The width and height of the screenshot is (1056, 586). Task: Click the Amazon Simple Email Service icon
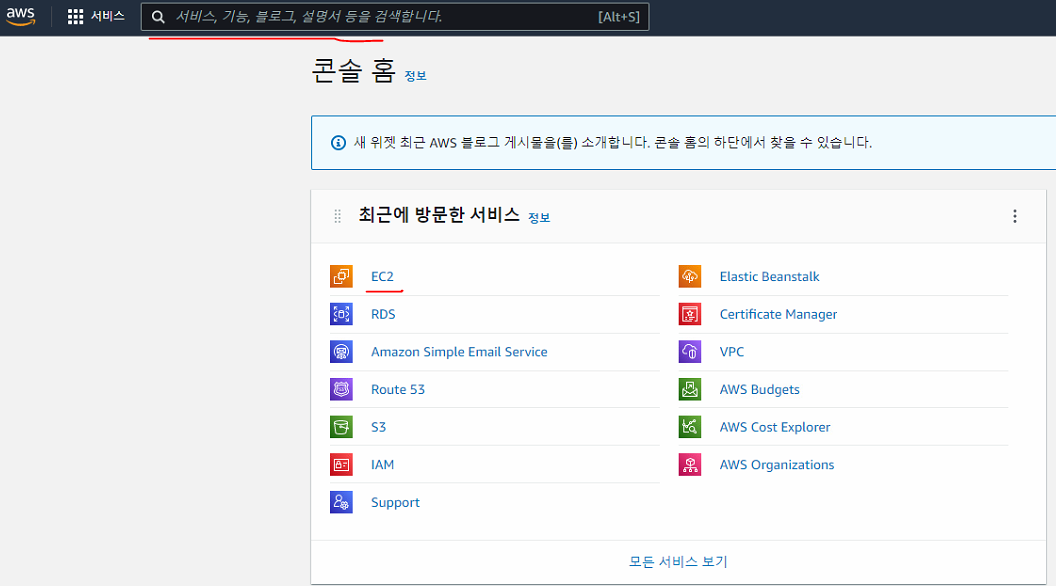[x=341, y=352]
